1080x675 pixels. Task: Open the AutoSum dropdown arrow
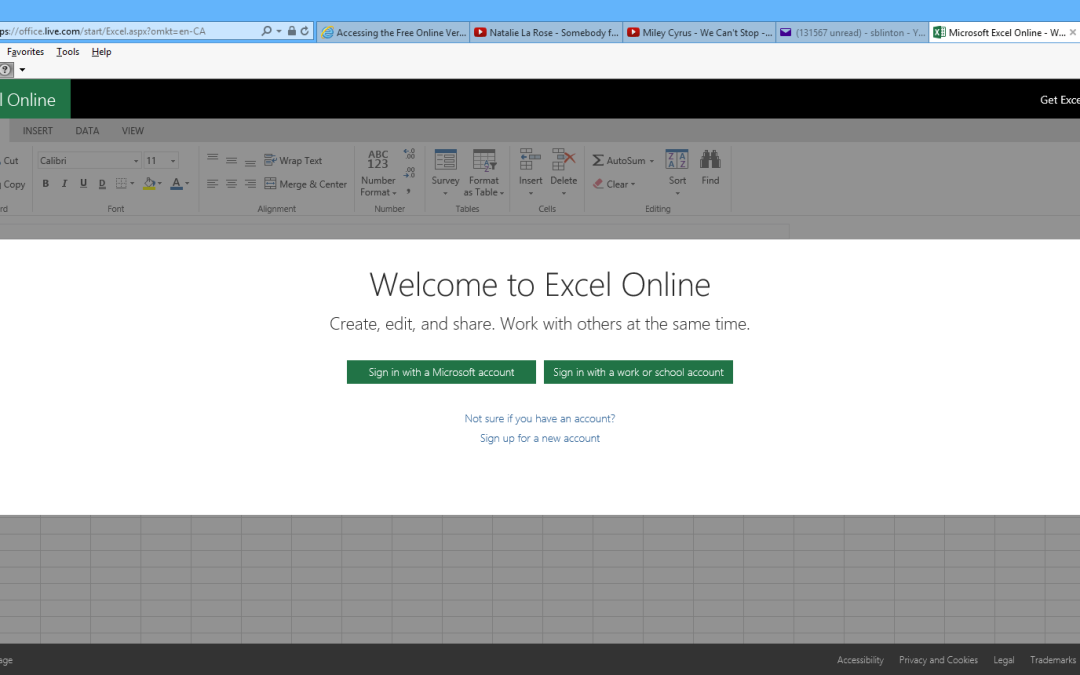click(652, 161)
